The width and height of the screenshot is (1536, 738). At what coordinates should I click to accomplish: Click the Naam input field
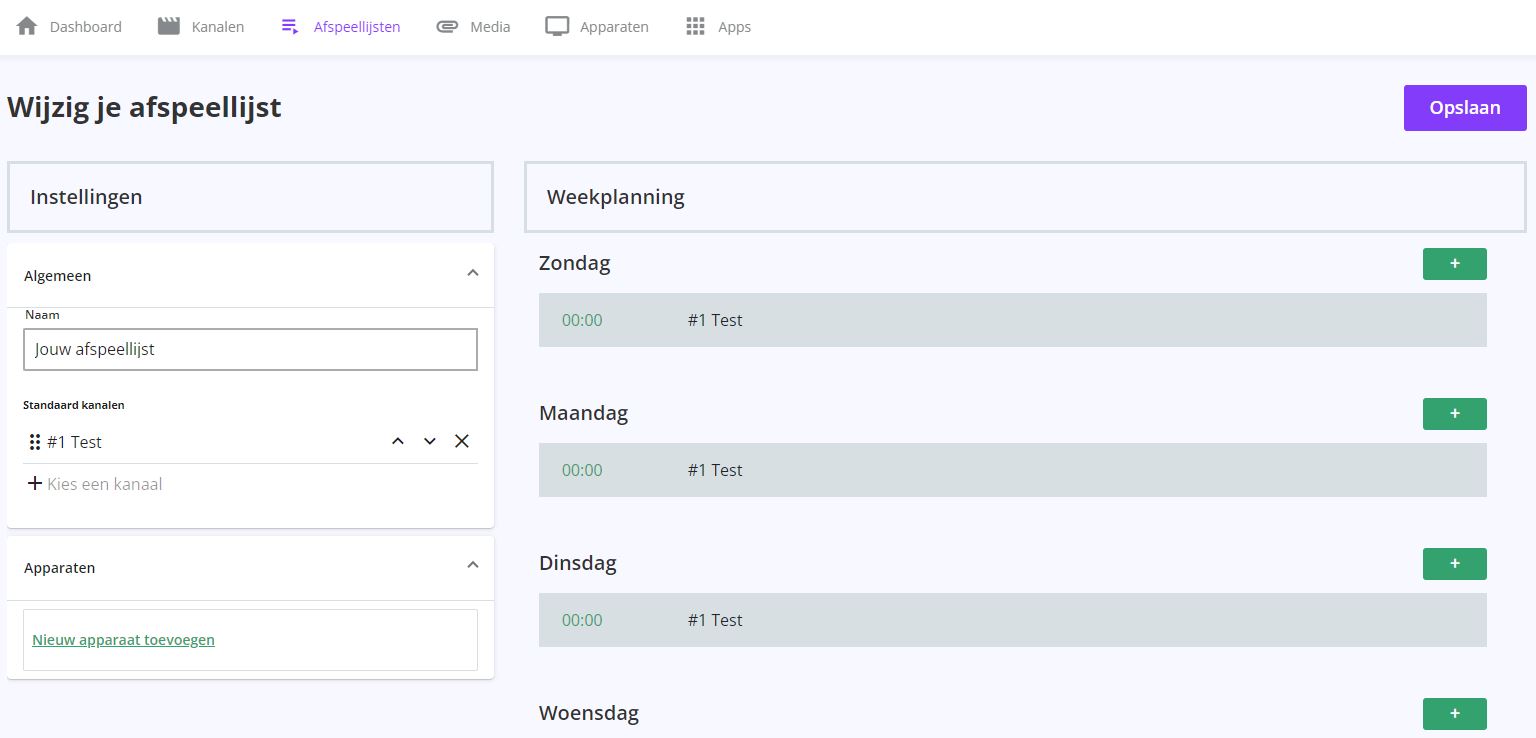250,350
